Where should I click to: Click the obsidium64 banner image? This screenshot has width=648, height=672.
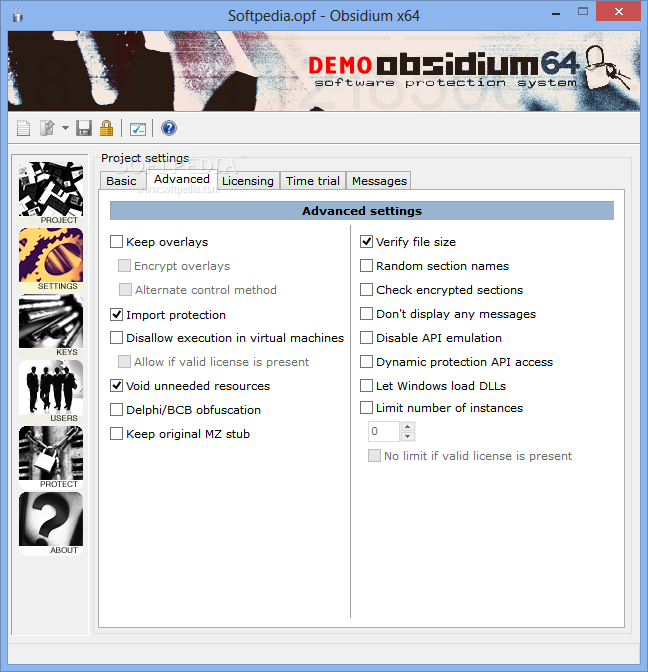(324, 71)
